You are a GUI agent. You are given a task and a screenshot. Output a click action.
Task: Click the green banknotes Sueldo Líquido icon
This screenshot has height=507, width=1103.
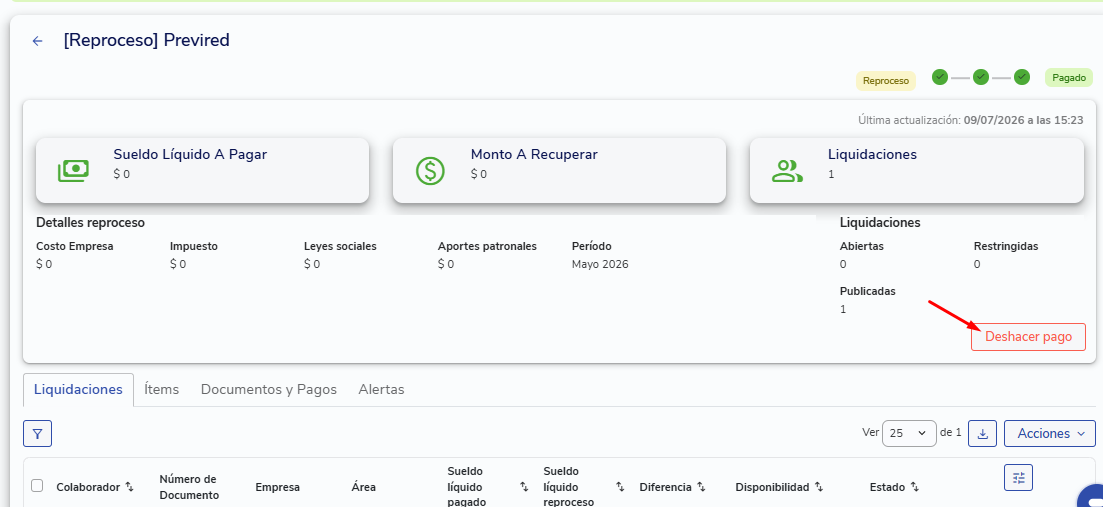[73, 171]
